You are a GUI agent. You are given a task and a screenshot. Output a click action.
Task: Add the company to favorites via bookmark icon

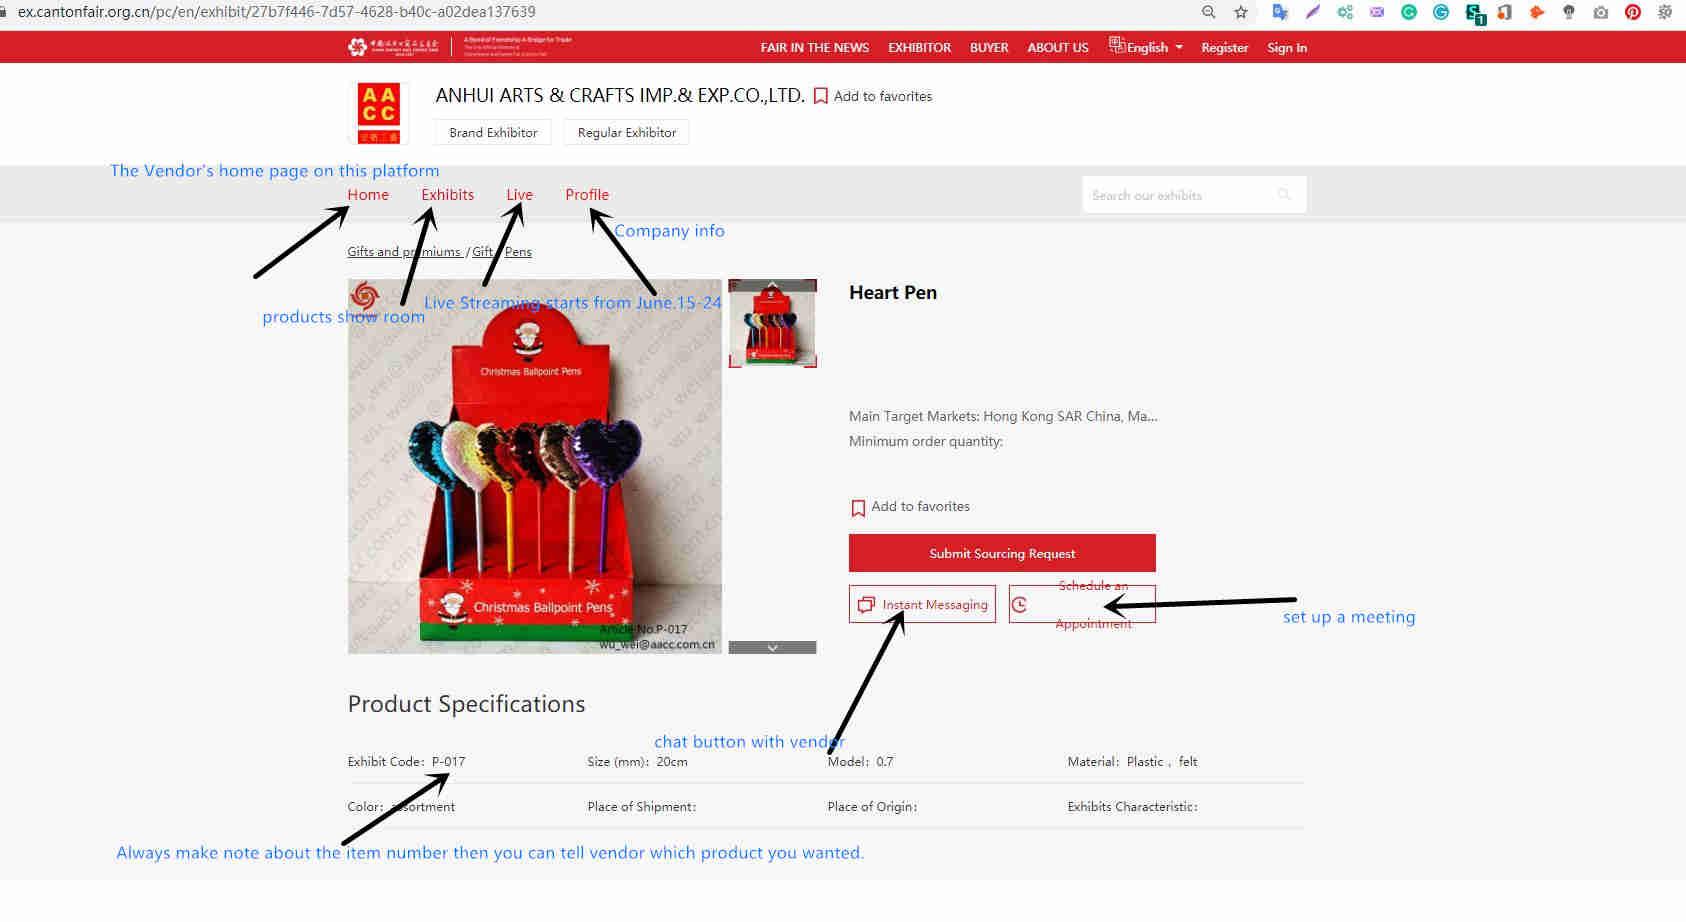(x=821, y=96)
